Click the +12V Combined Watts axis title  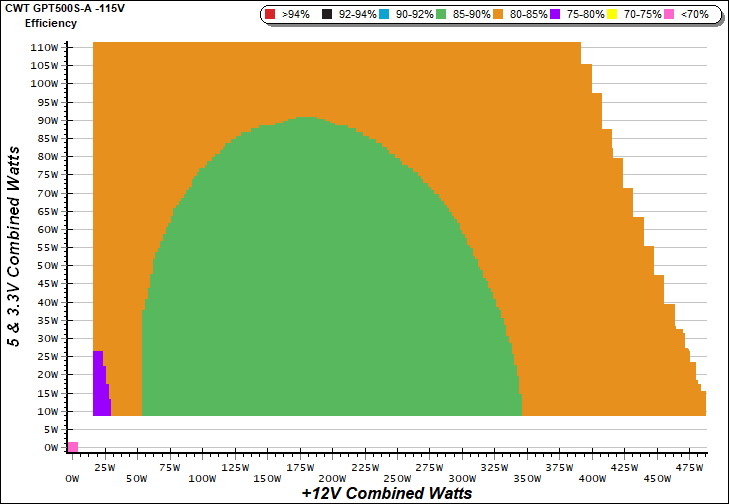tap(386, 494)
